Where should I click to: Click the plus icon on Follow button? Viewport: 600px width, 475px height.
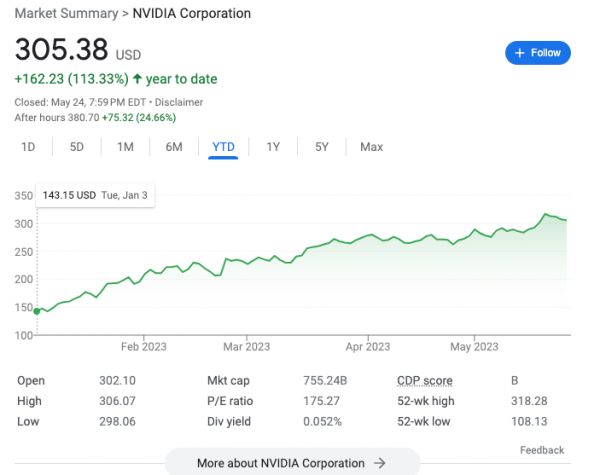[x=519, y=53]
